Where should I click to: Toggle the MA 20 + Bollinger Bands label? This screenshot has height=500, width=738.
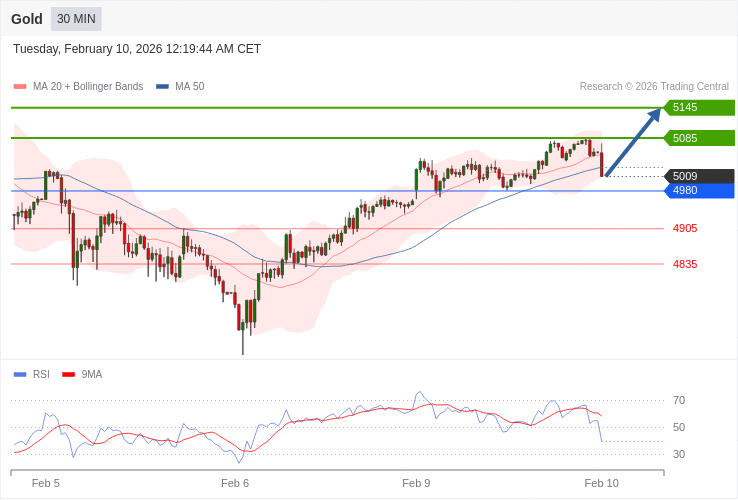coord(88,87)
